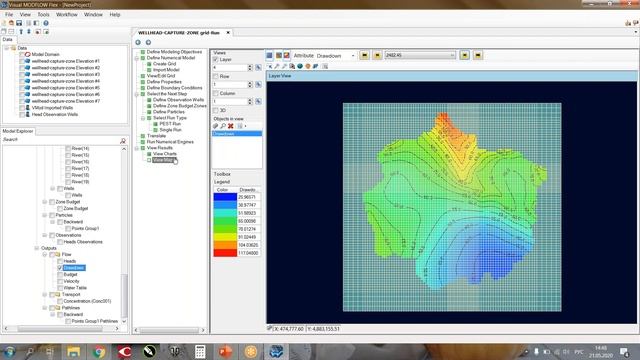The image size is (640, 360).
Task: Open the Tools menu
Action: 43,14
